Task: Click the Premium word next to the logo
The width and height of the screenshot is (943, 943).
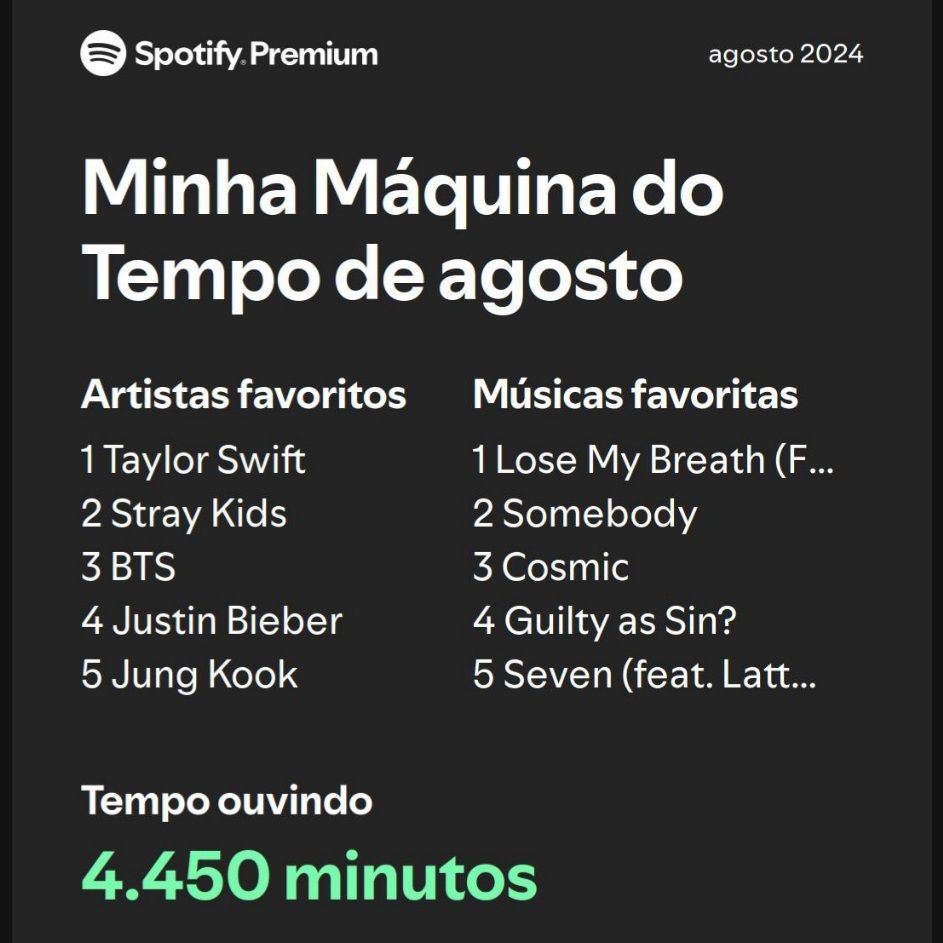Action: (x=314, y=54)
